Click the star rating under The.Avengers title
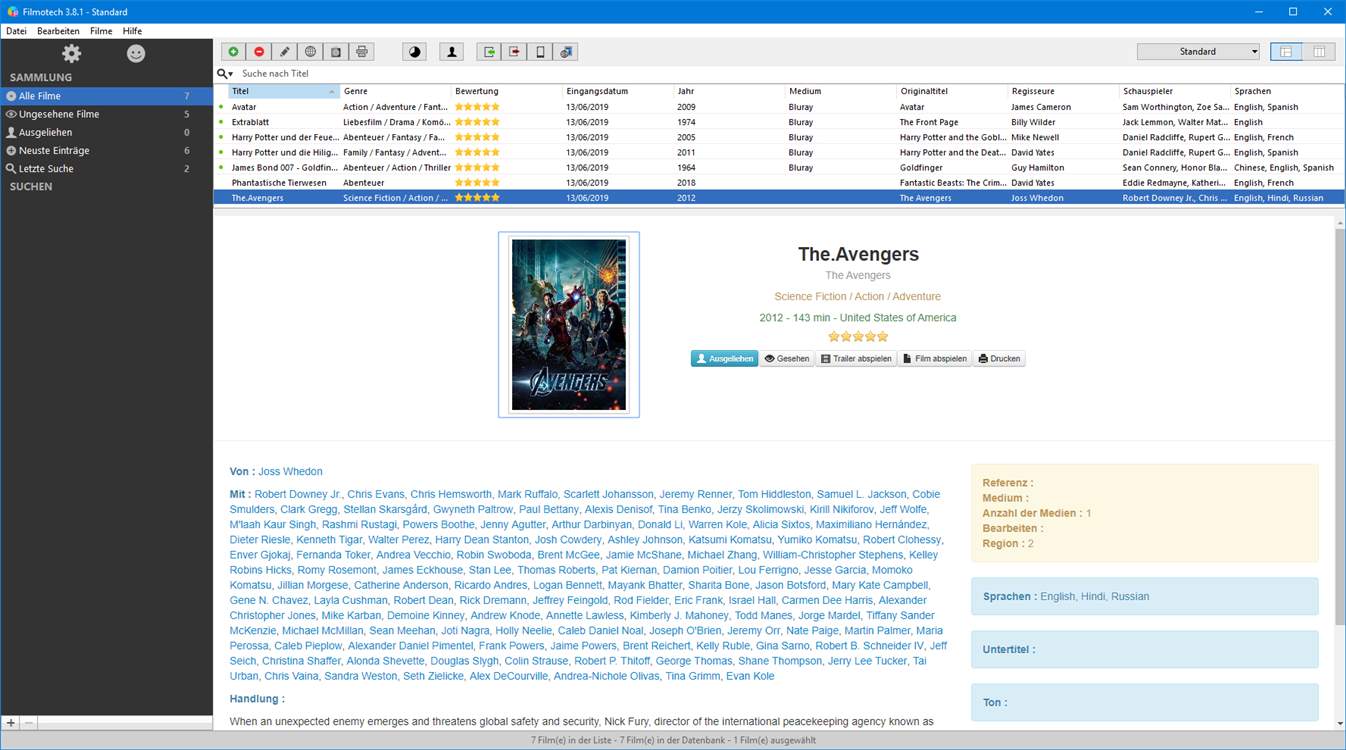This screenshot has height=750, width=1346. [858, 337]
